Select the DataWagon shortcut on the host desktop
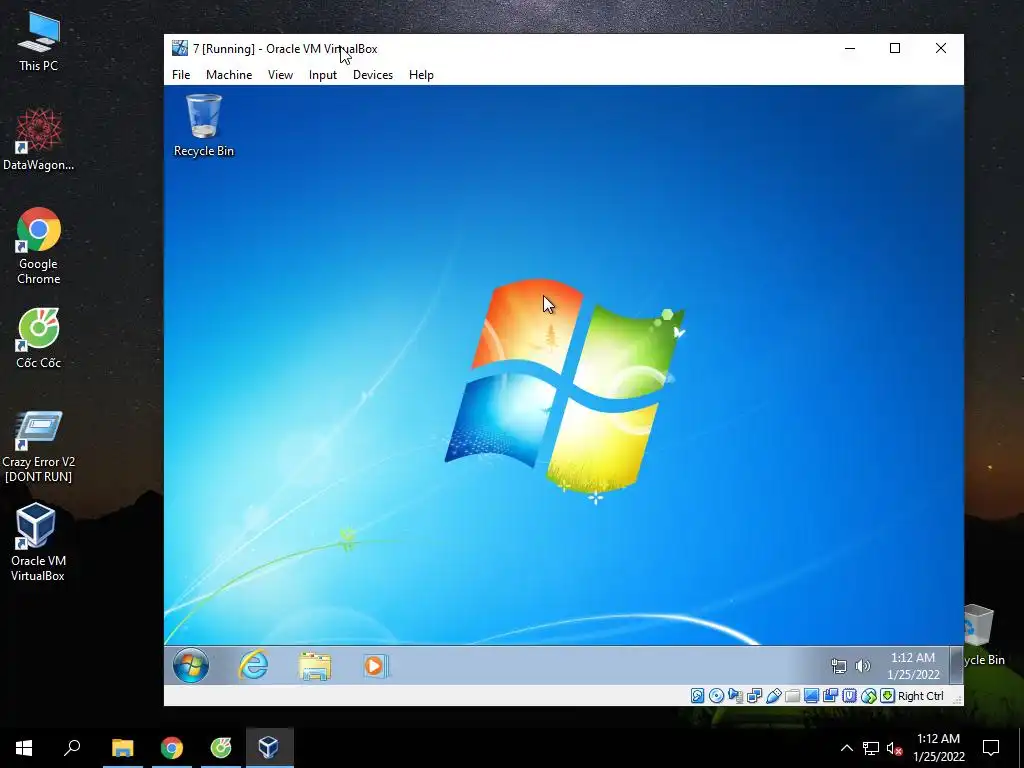Screen dimensions: 1024x768 coord(39,140)
